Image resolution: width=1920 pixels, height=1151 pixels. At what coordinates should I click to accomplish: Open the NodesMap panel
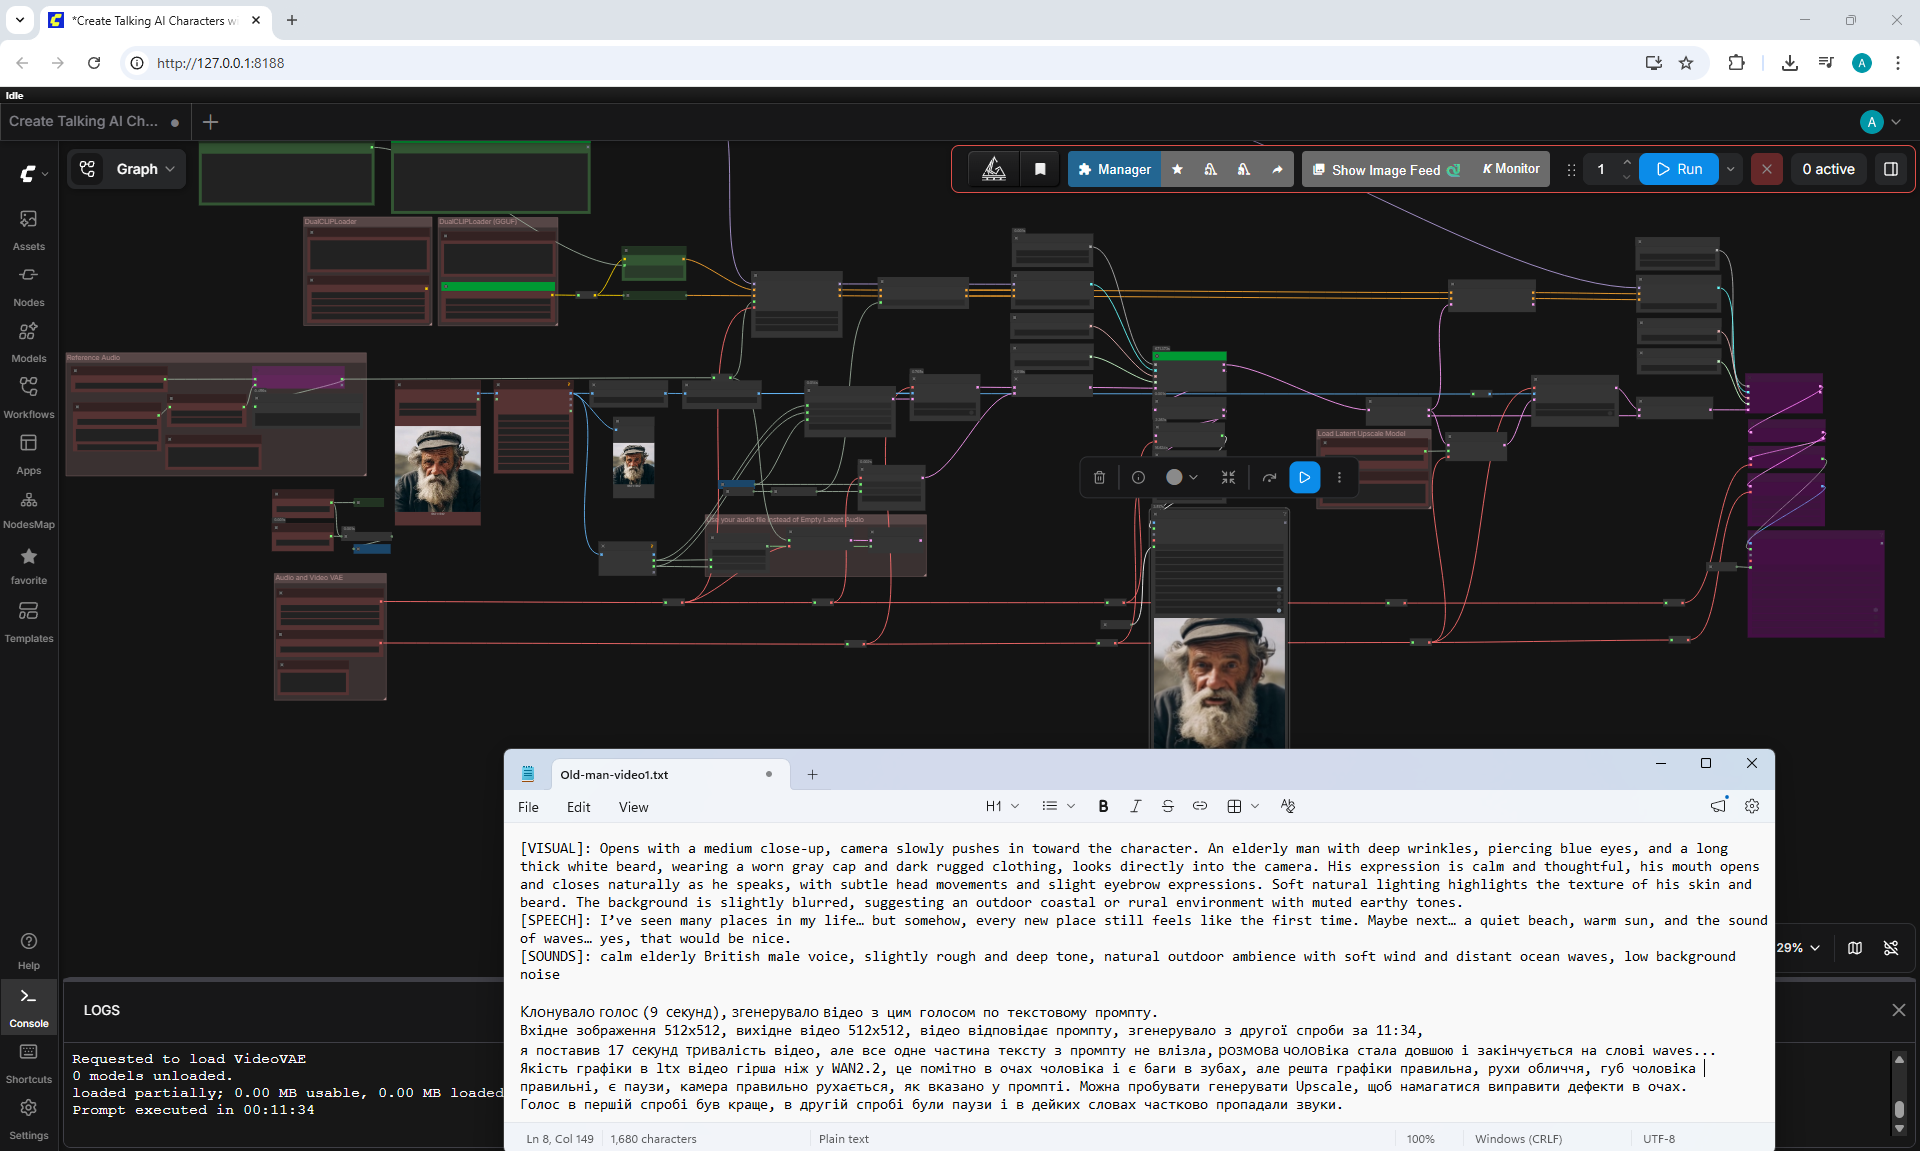point(28,509)
